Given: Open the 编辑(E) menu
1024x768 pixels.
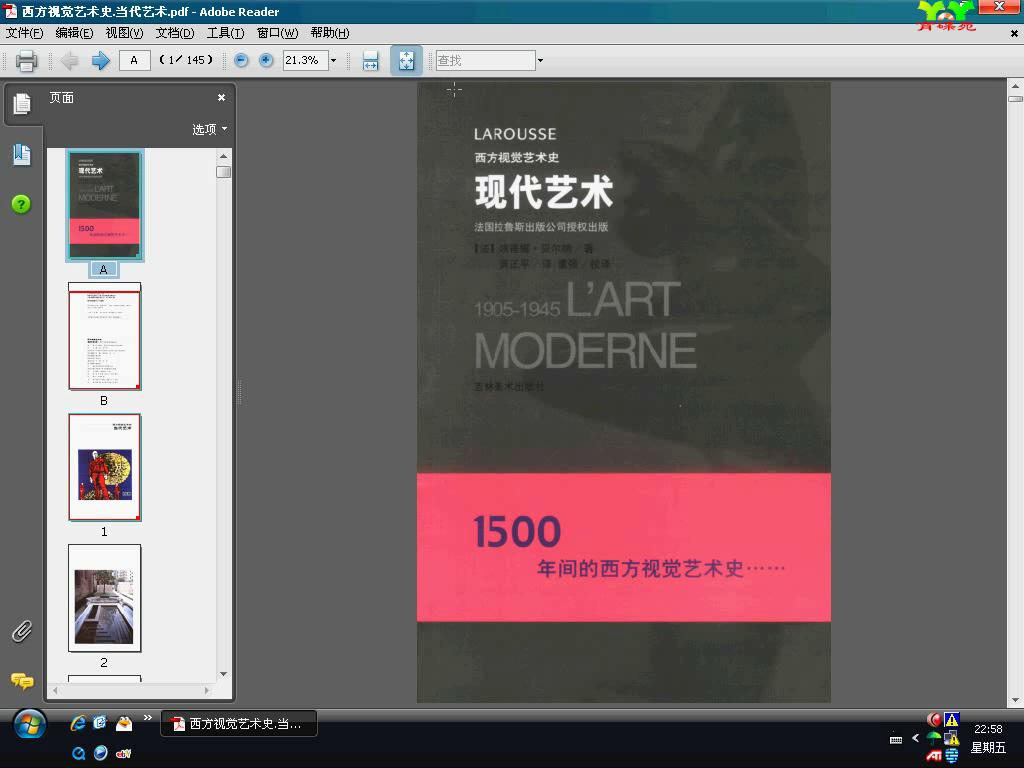Looking at the screenshot, I should [x=74, y=33].
